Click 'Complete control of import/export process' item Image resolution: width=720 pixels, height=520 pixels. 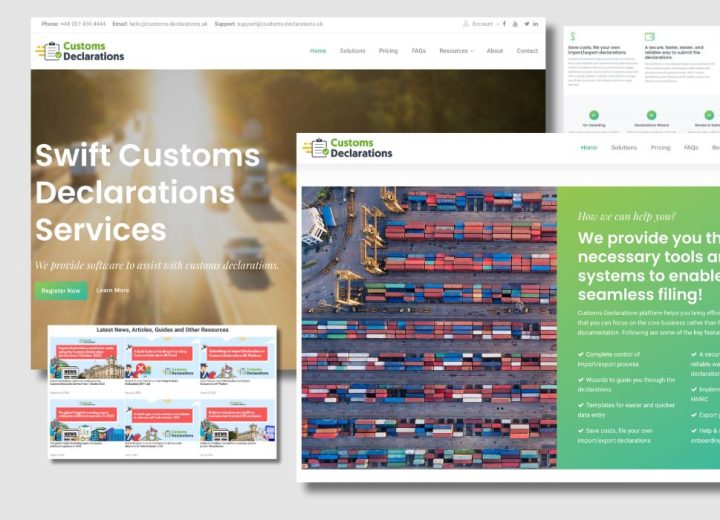click(608, 359)
